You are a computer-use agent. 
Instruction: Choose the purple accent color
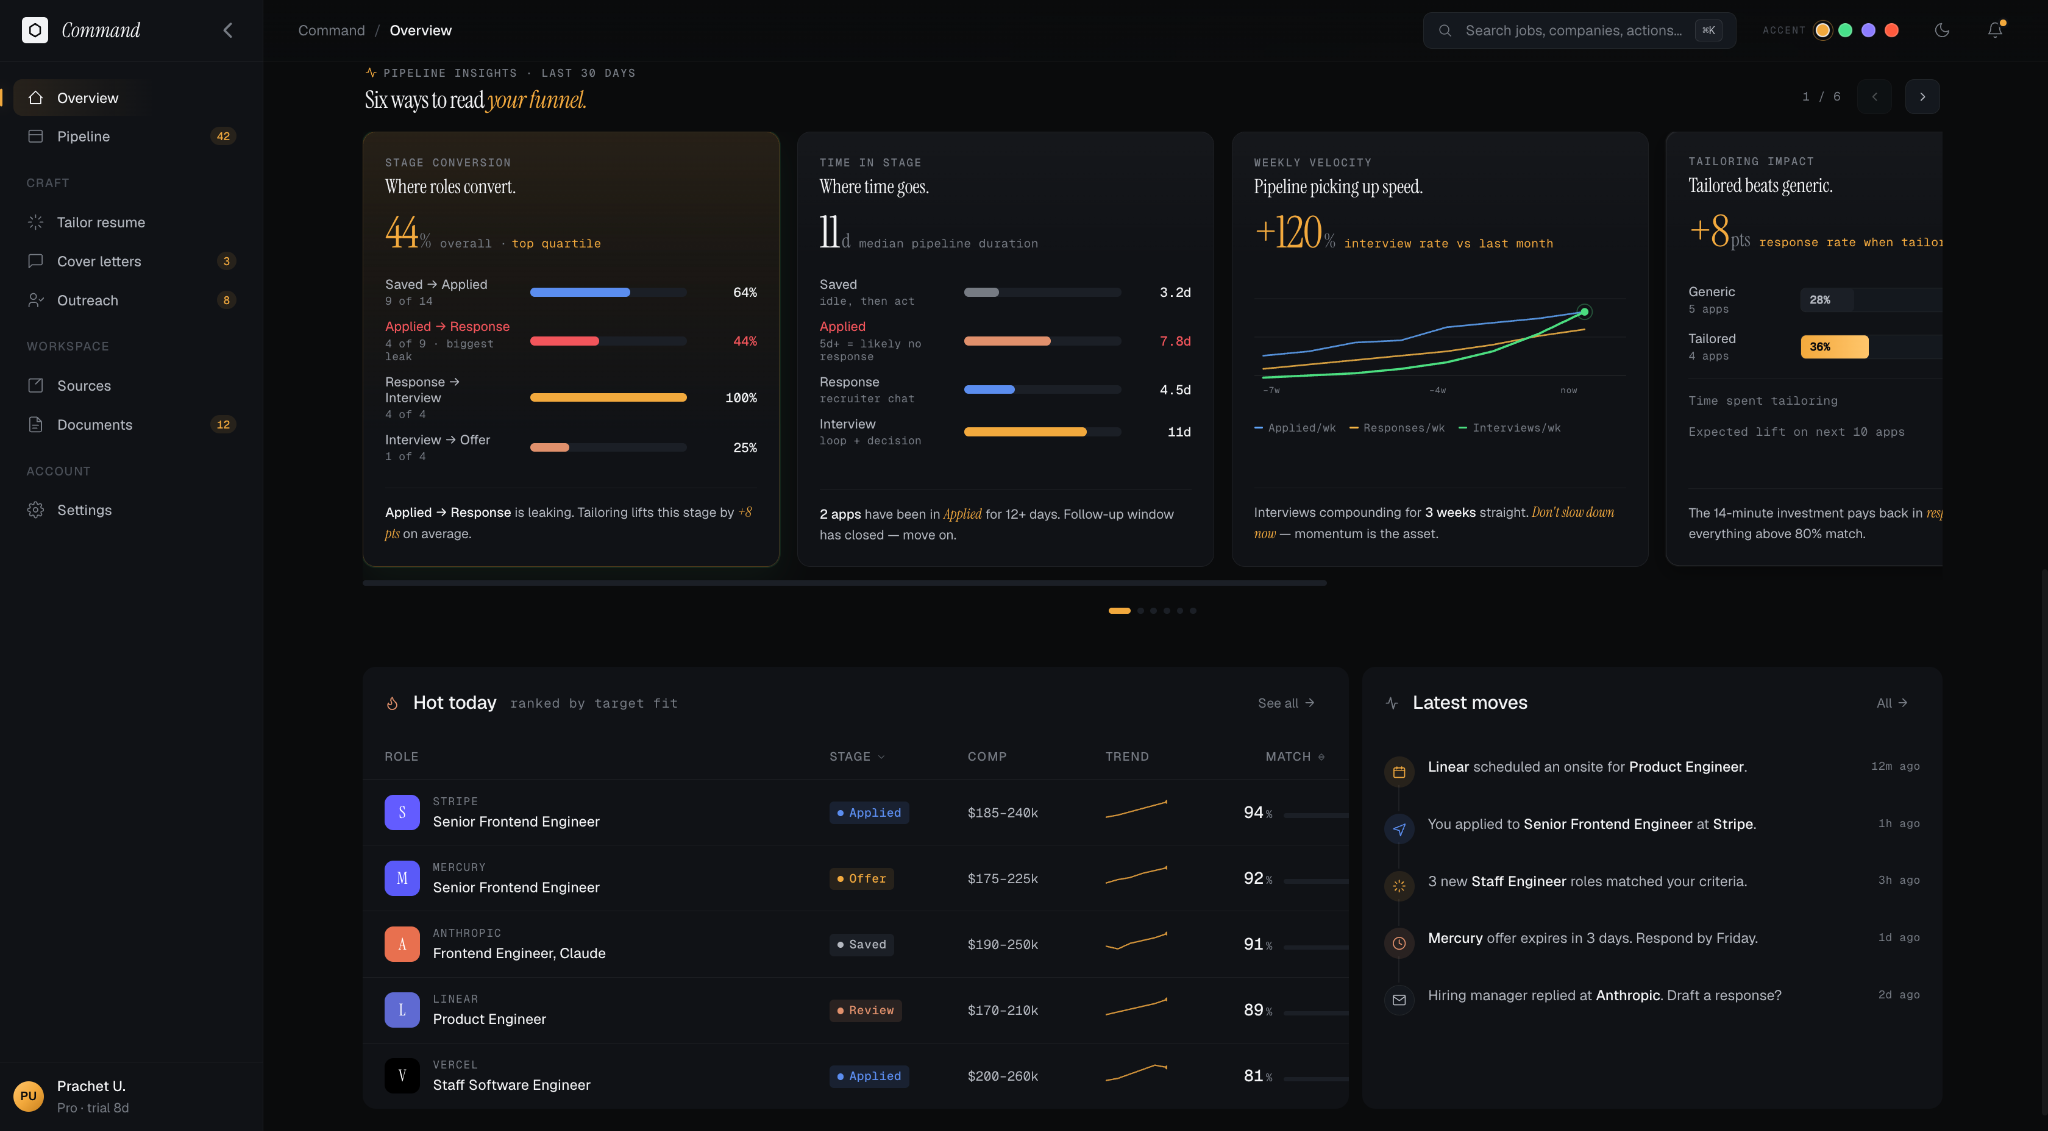point(1868,30)
